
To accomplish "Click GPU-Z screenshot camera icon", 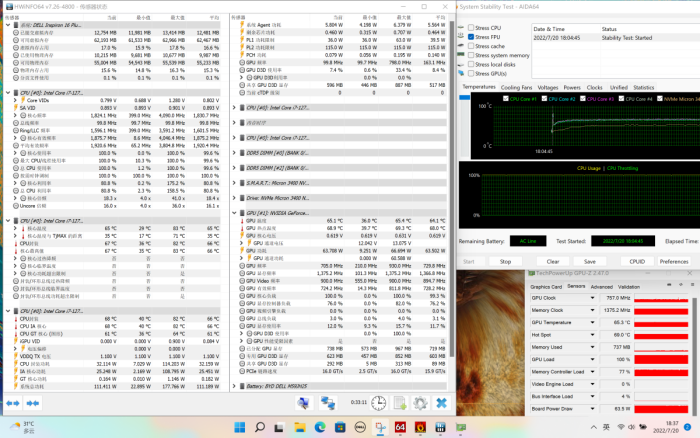I will click(x=669, y=284).
